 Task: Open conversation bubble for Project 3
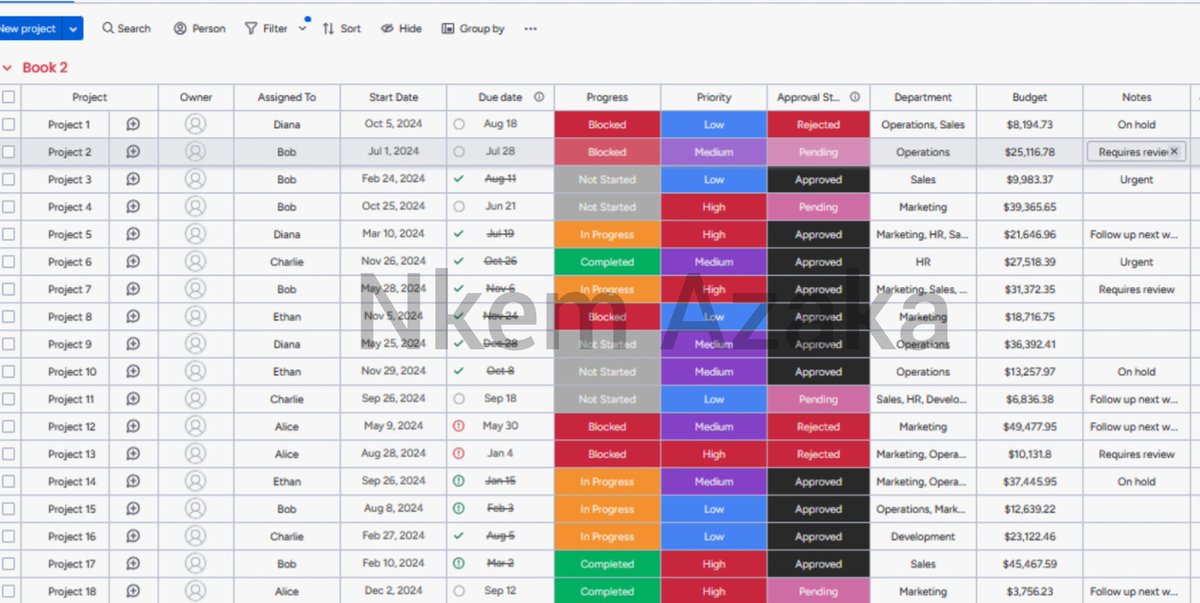(133, 179)
